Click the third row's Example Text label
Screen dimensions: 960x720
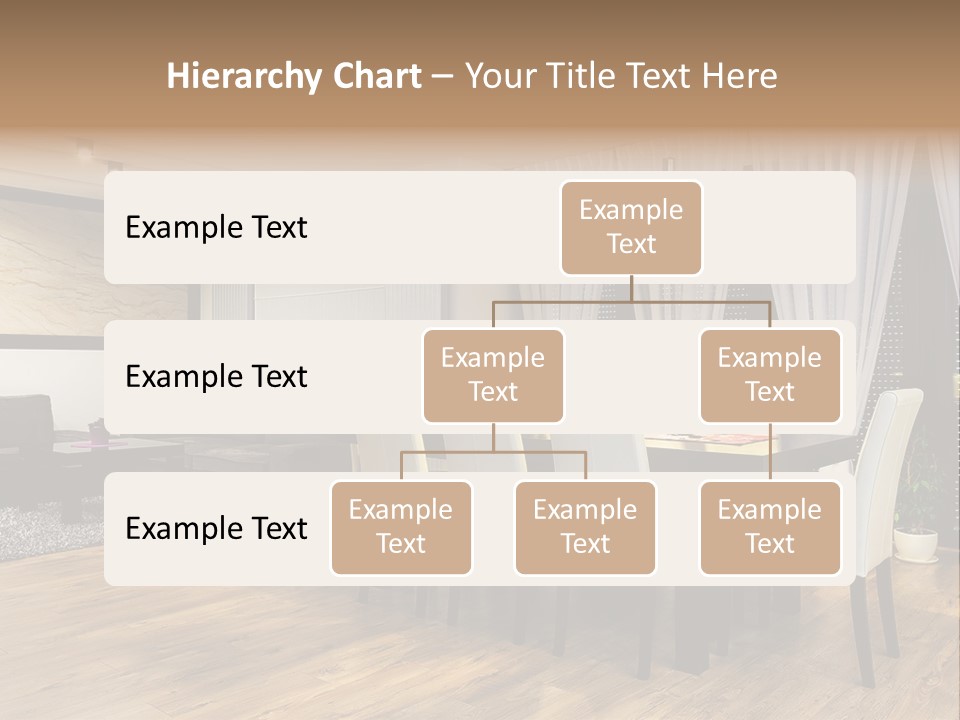click(x=216, y=528)
